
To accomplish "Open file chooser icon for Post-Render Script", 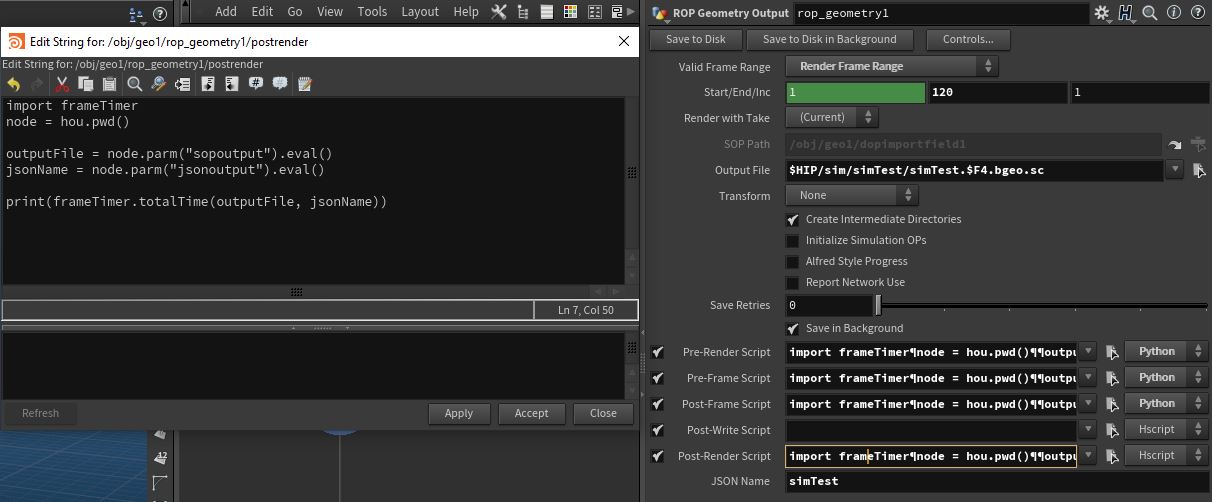I will coord(1111,456).
